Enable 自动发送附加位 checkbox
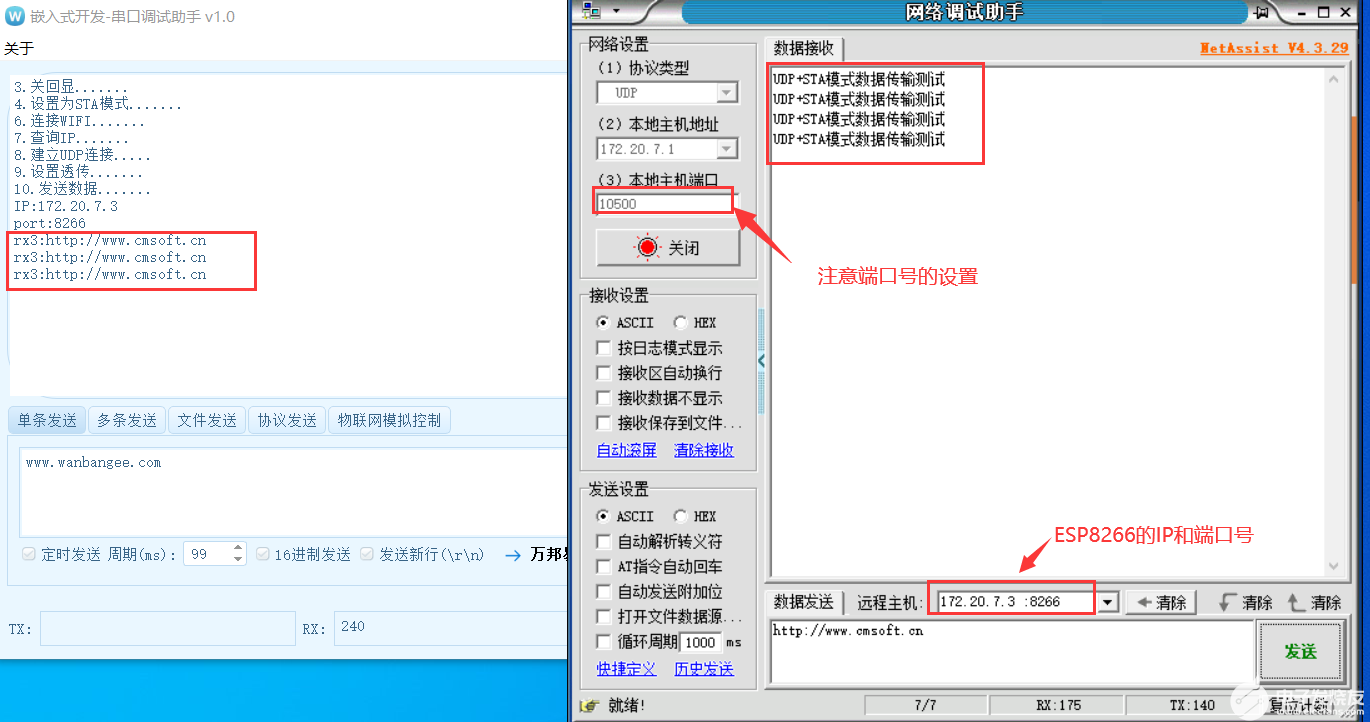The width and height of the screenshot is (1370, 722). [603, 592]
